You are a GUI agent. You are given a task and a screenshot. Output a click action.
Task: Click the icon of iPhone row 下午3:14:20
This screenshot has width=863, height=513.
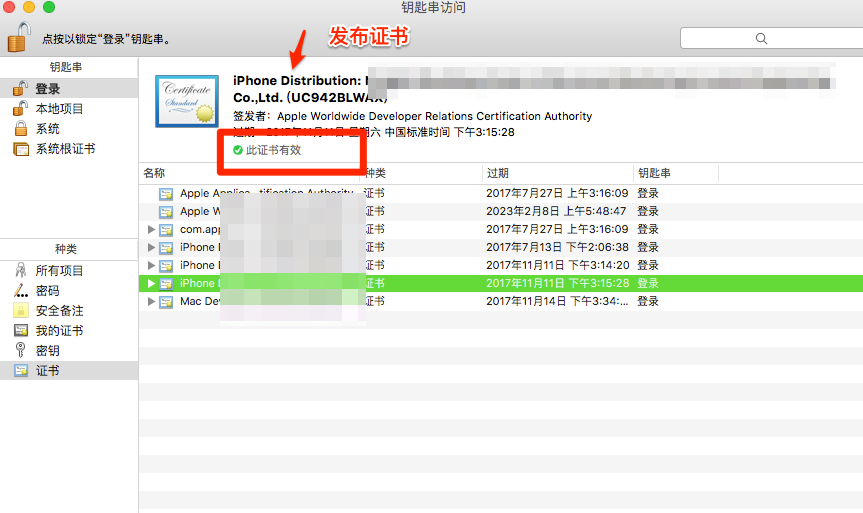point(166,266)
